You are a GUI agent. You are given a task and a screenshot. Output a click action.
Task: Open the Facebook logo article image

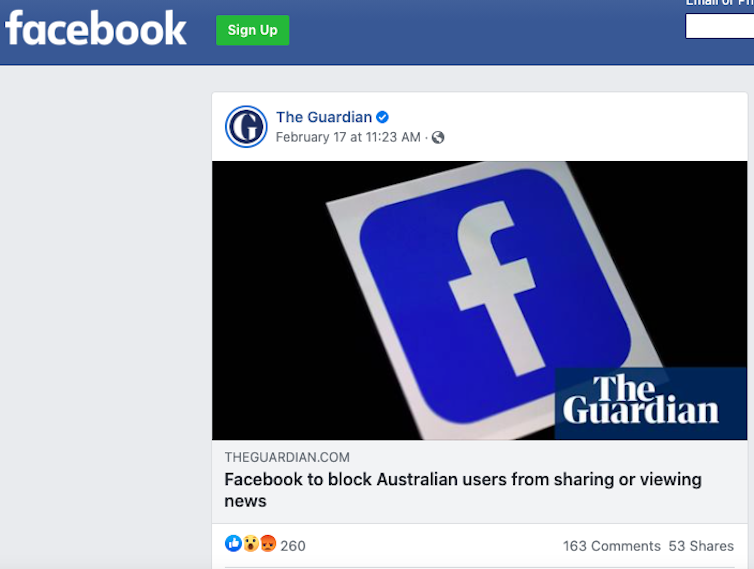click(479, 300)
